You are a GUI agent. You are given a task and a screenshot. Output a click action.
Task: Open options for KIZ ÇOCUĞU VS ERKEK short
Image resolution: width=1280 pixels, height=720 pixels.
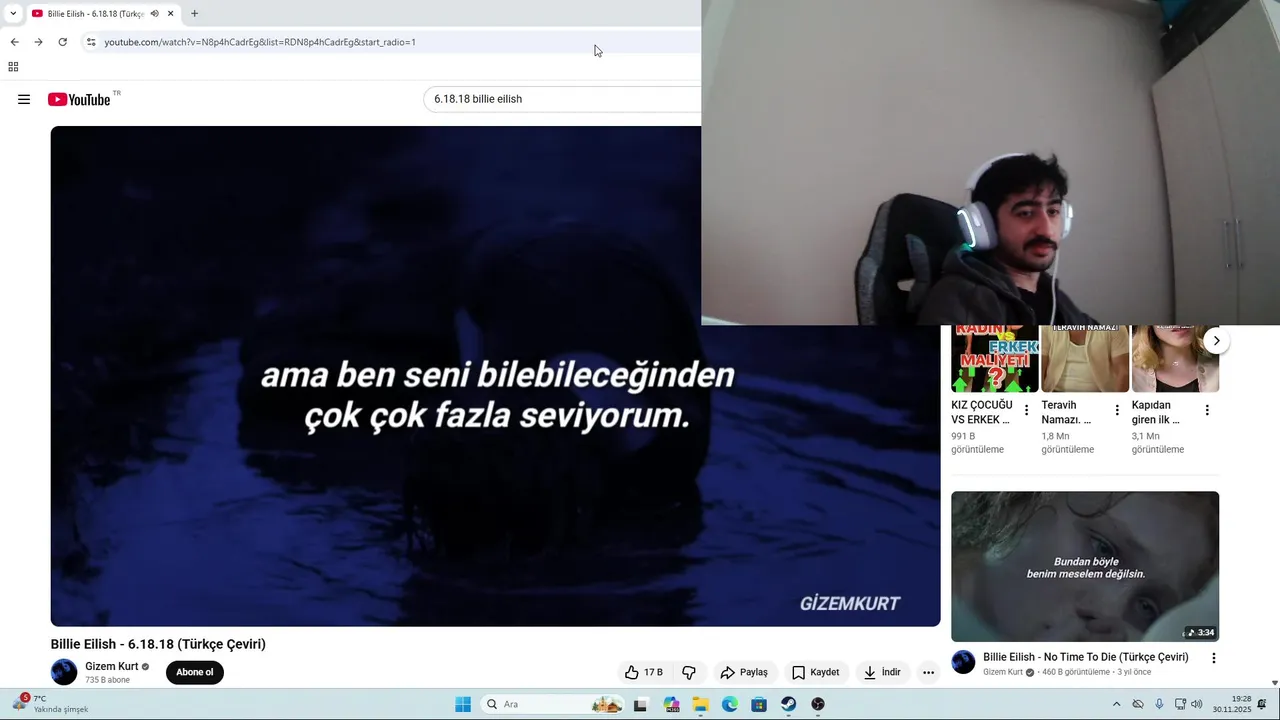pyautogui.click(x=1026, y=410)
